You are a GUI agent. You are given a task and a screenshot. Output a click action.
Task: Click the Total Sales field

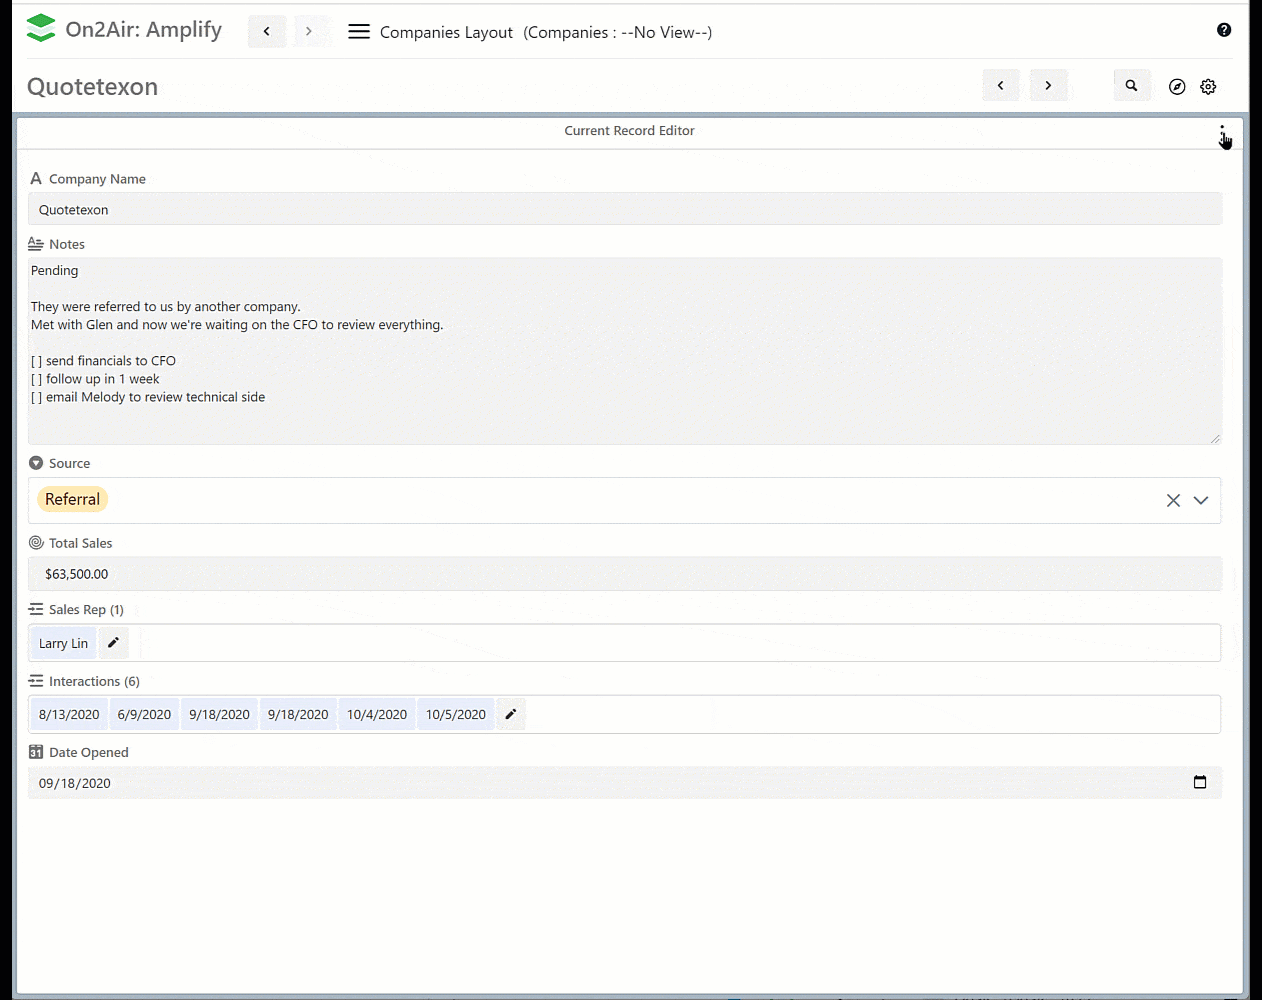tap(624, 574)
